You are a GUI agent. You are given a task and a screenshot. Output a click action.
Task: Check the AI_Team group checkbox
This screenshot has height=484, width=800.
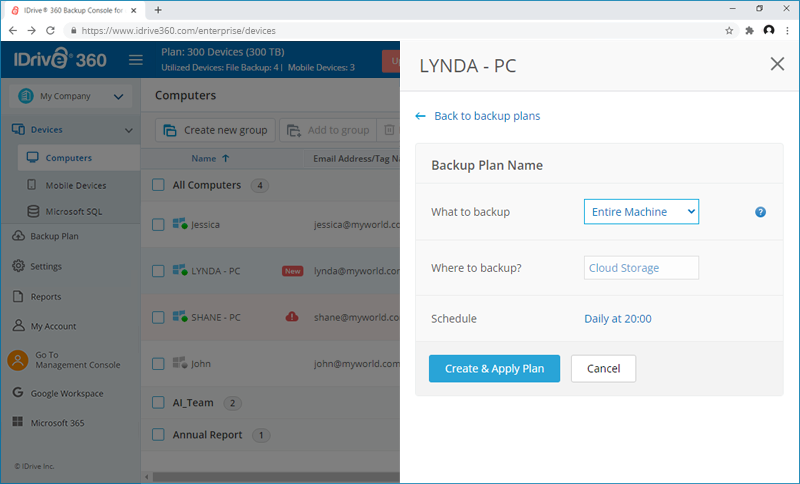point(158,402)
